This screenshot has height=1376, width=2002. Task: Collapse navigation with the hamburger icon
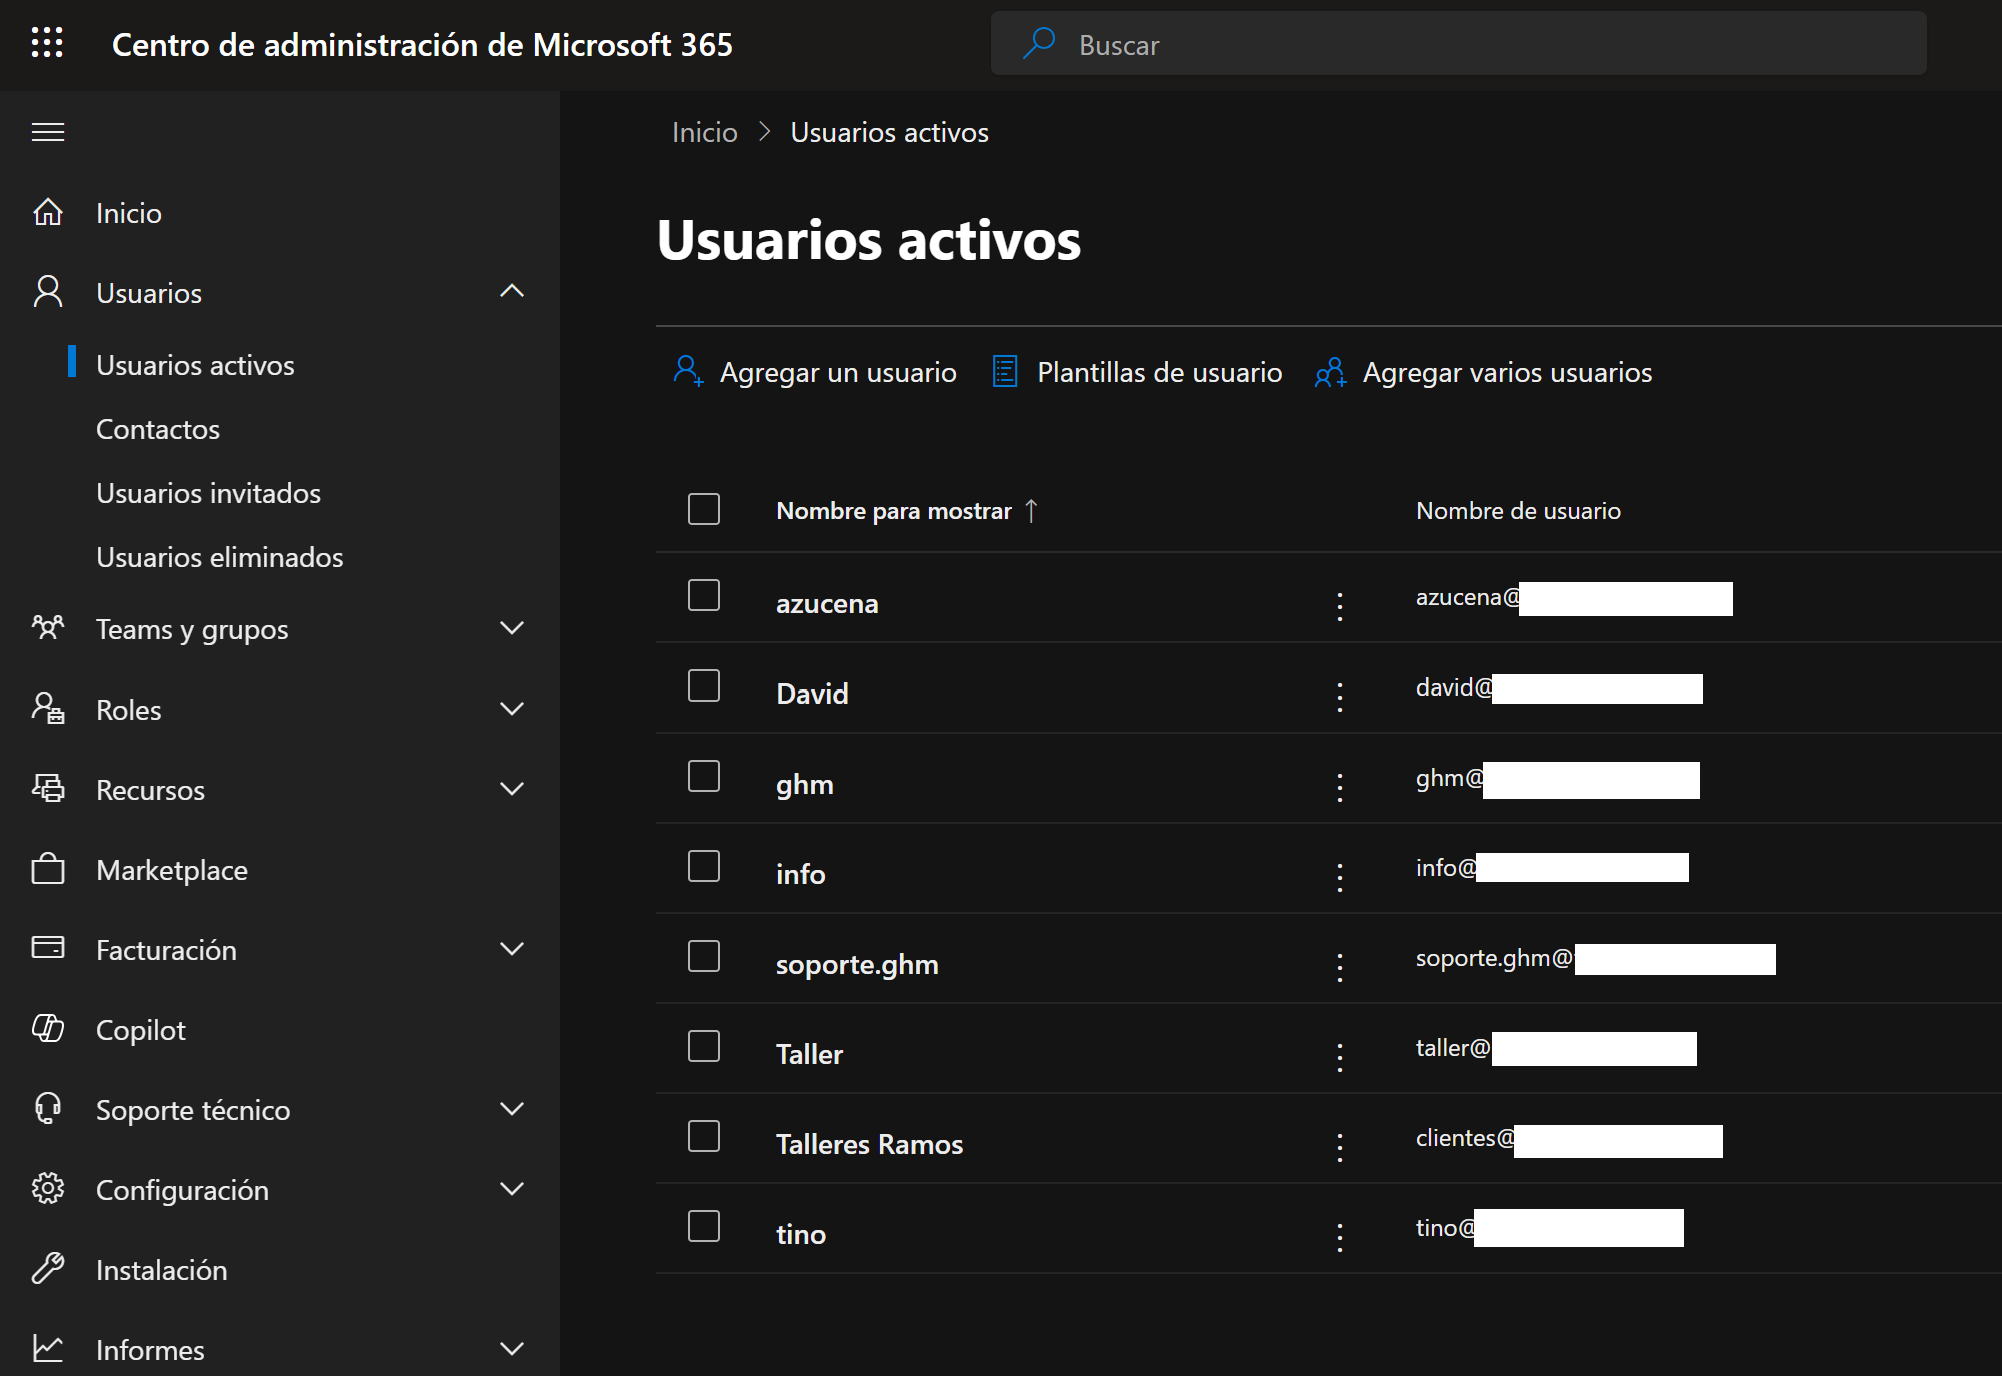(47, 132)
